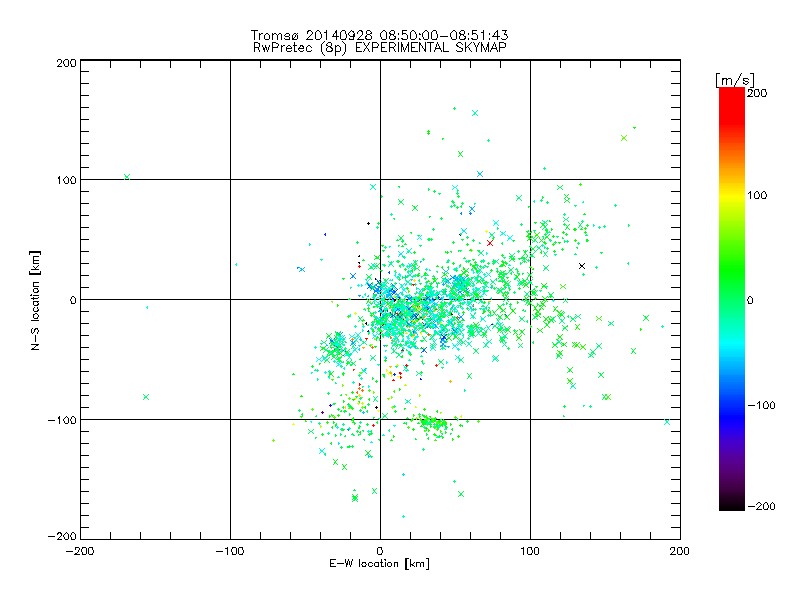Click the title line with Tromsø date and time

click(x=379, y=35)
